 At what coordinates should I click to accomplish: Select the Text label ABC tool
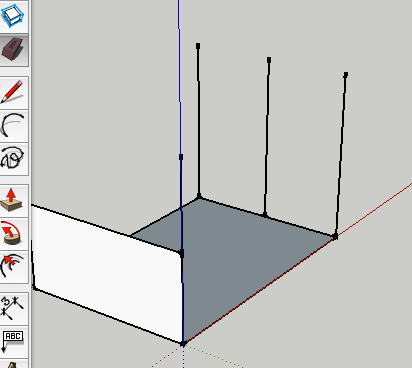(13, 342)
